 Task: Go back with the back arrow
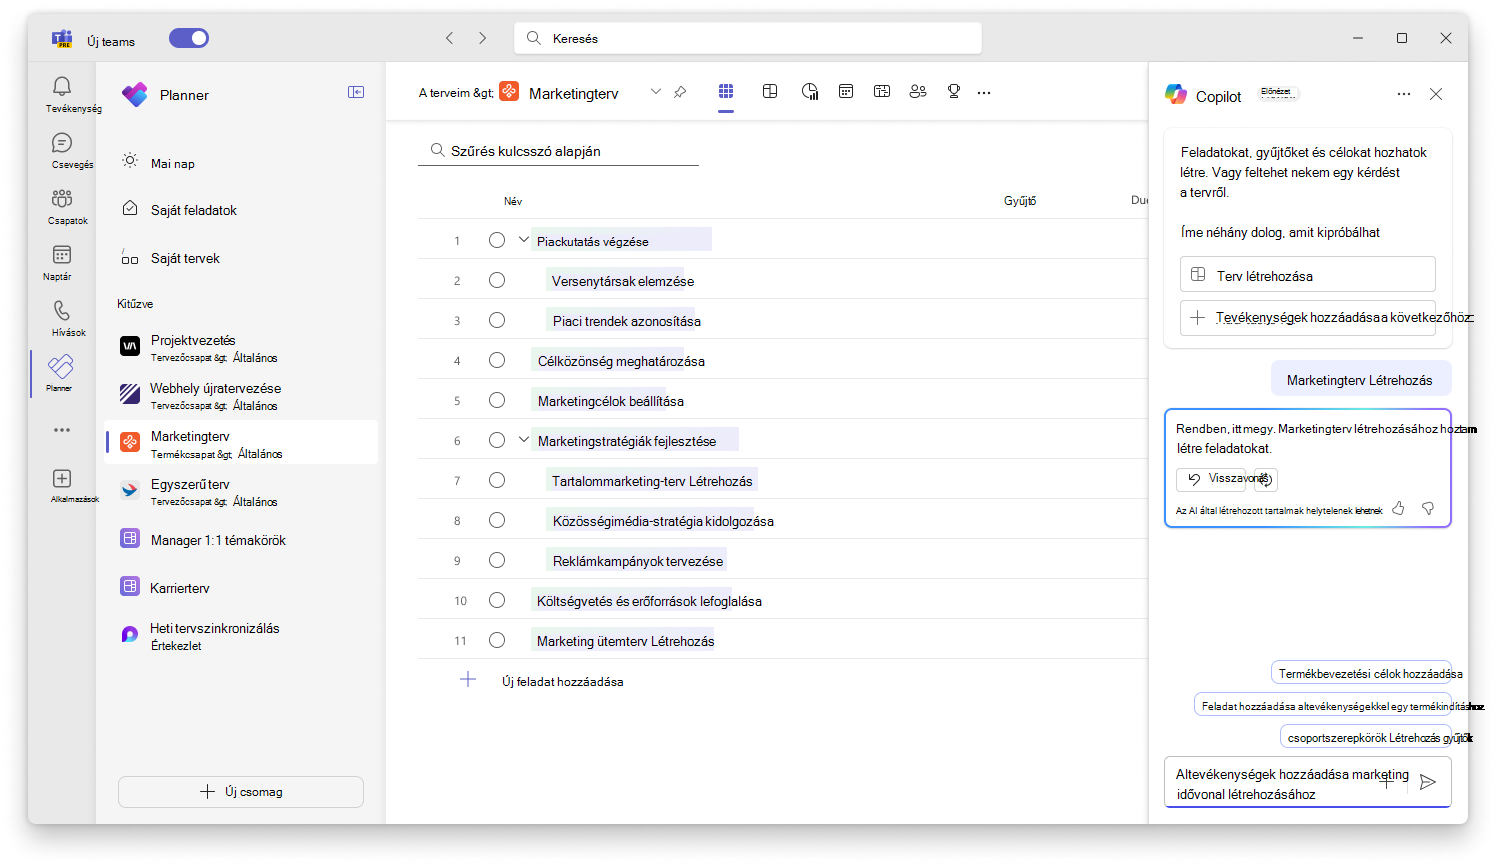(449, 38)
